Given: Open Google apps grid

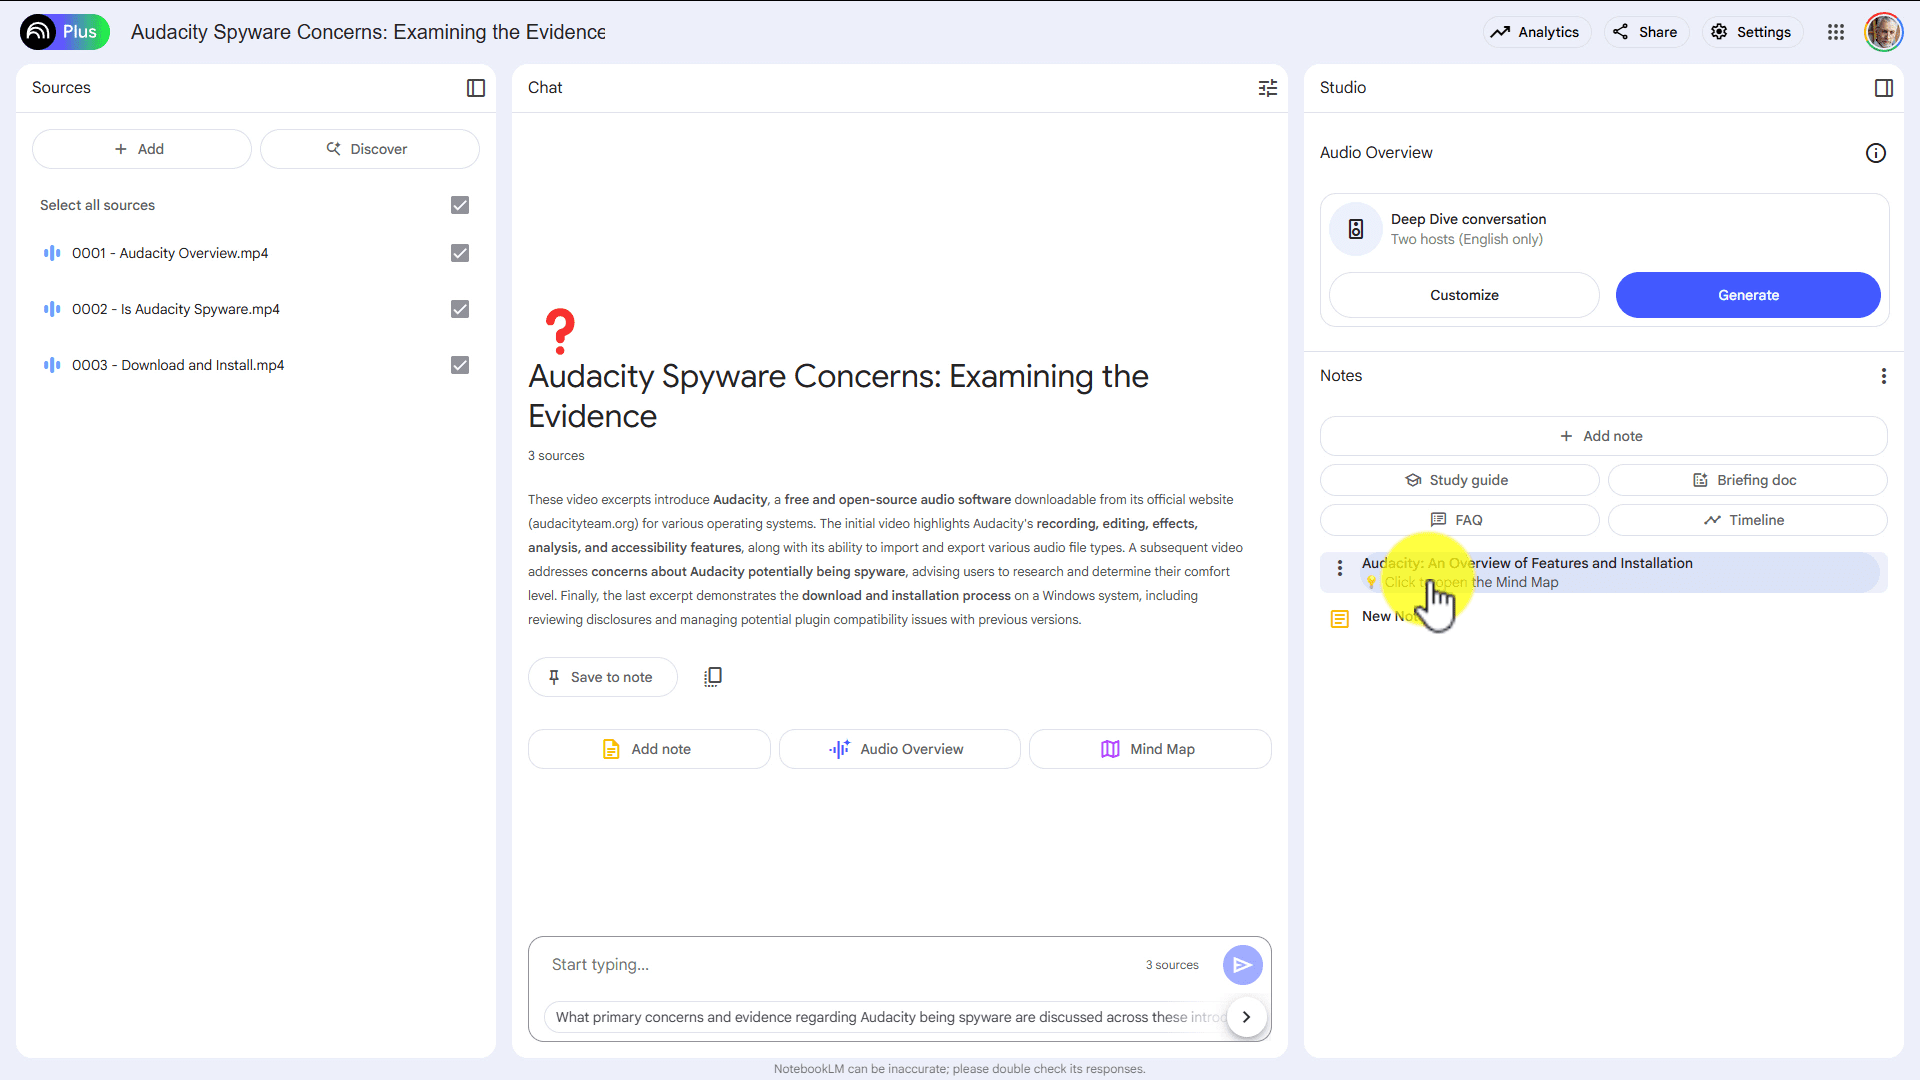Looking at the screenshot, I should [x=1836, y=32].
